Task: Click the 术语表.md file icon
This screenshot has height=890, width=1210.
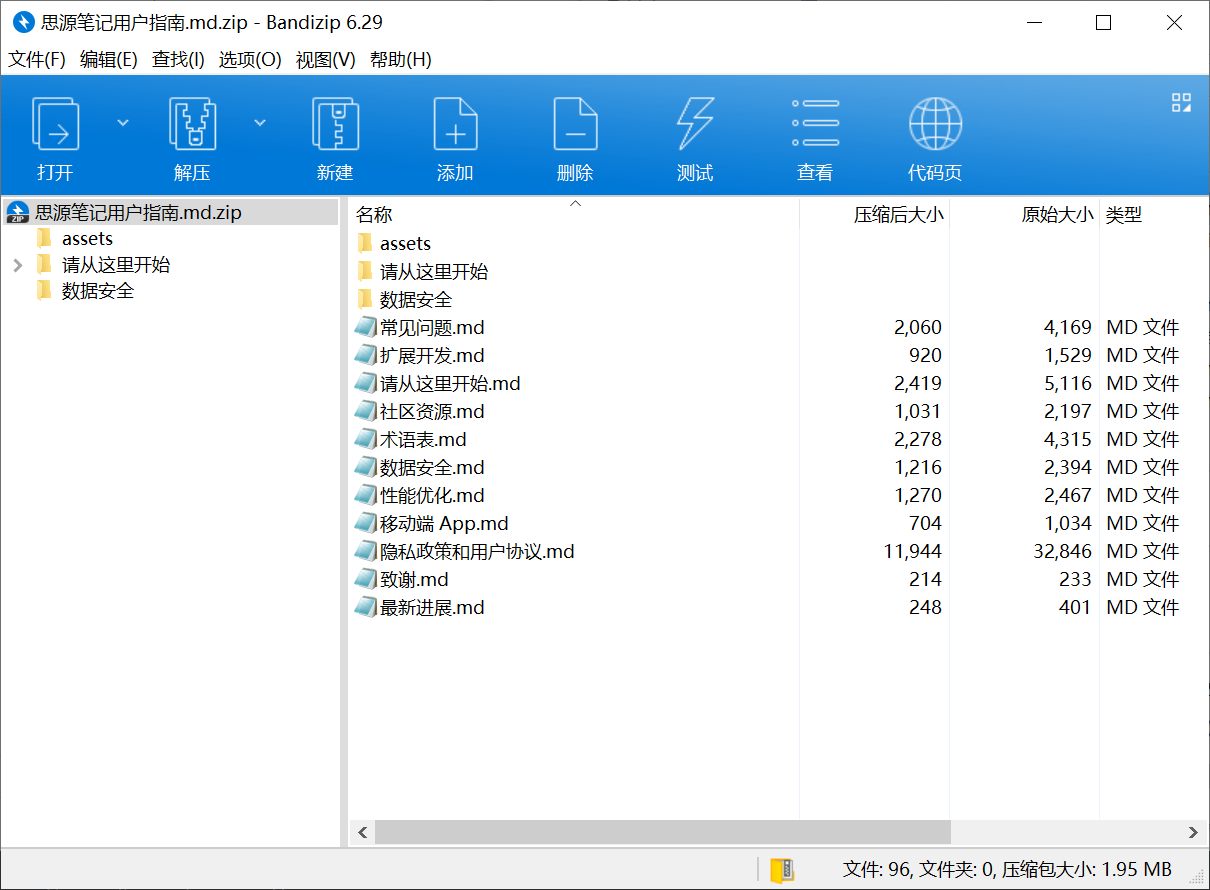Action: [x=366, y=439]
